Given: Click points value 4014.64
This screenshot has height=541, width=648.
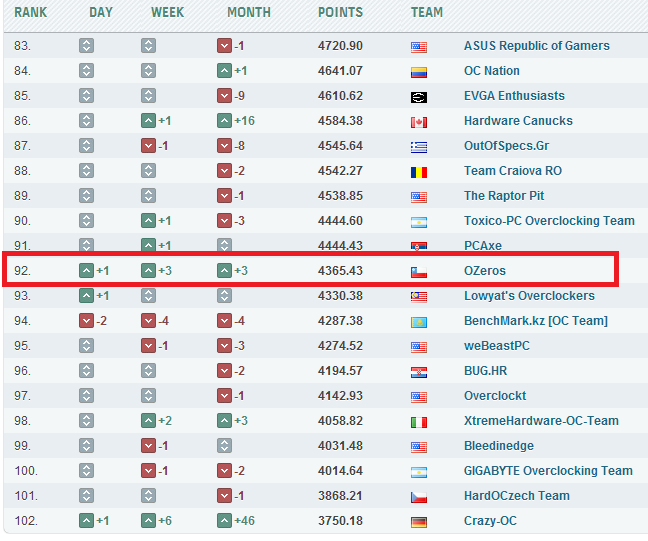Looking at the screenshot, I should [x=340, y=471].
